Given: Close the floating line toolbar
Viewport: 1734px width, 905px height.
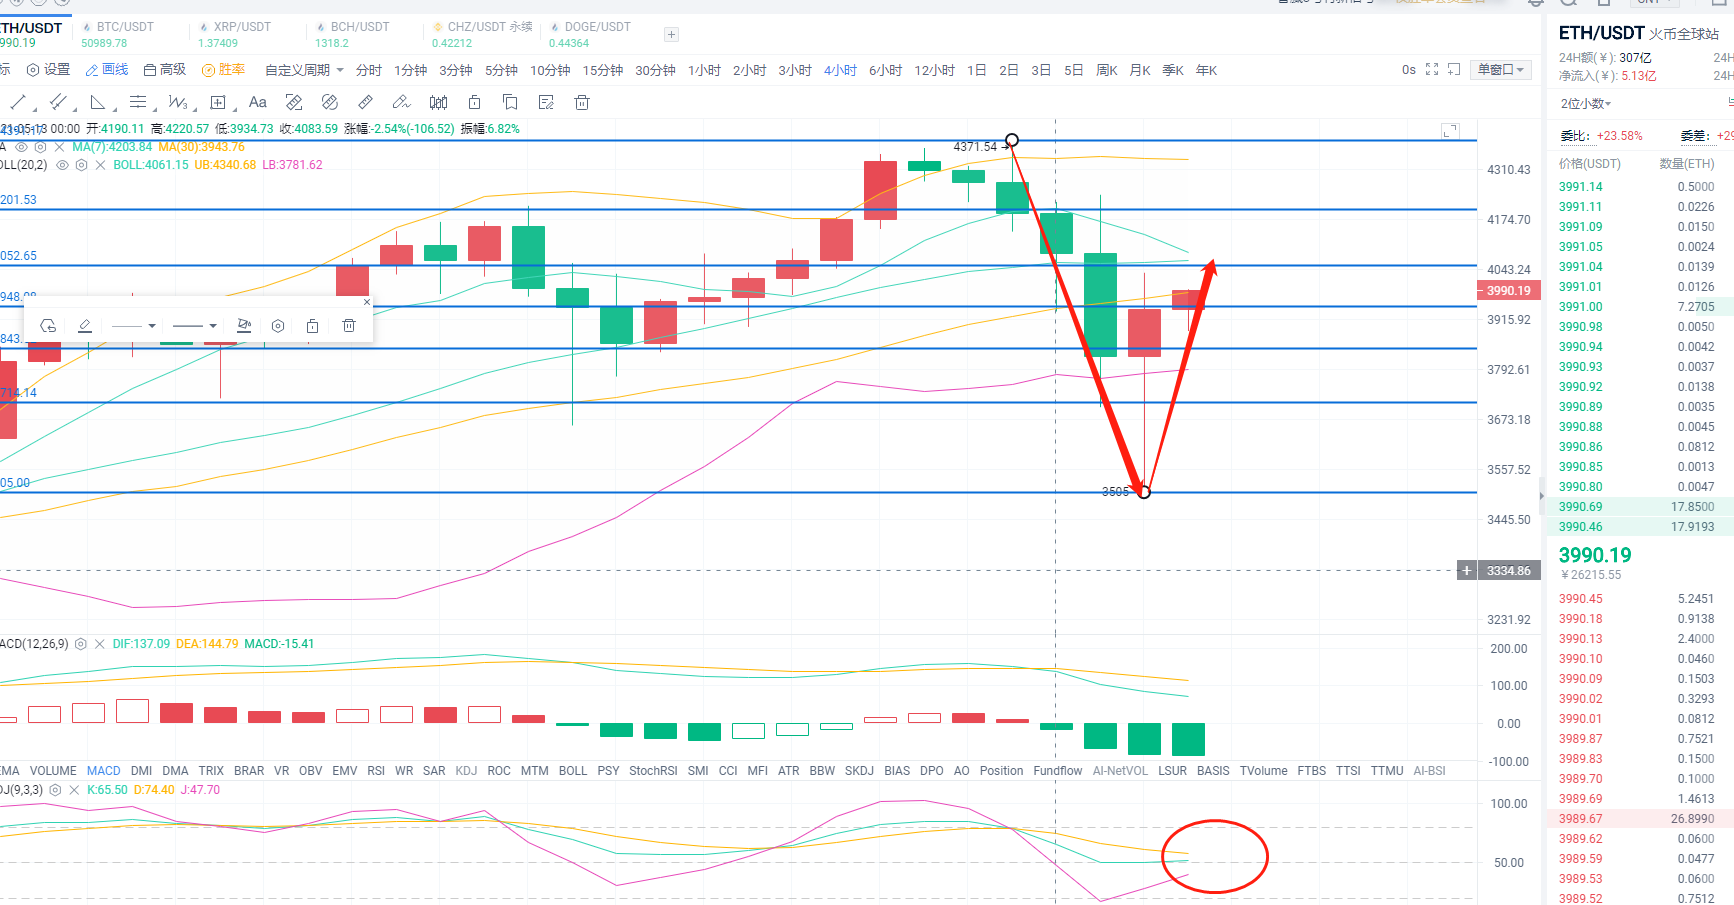Looking at the screenshot, I should tap(367, 302).
